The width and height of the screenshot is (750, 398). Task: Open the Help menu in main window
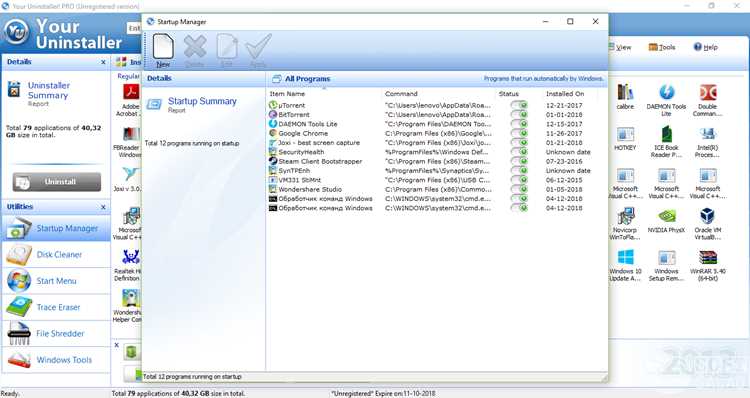tap(706, 47)
